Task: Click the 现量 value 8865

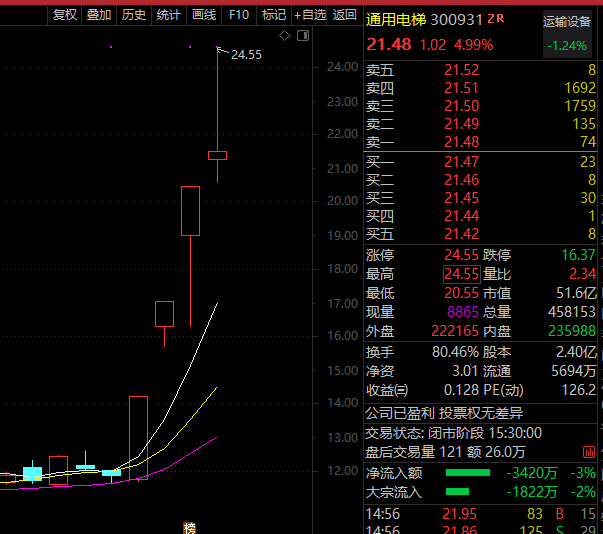Action: (x=463, y=312)
